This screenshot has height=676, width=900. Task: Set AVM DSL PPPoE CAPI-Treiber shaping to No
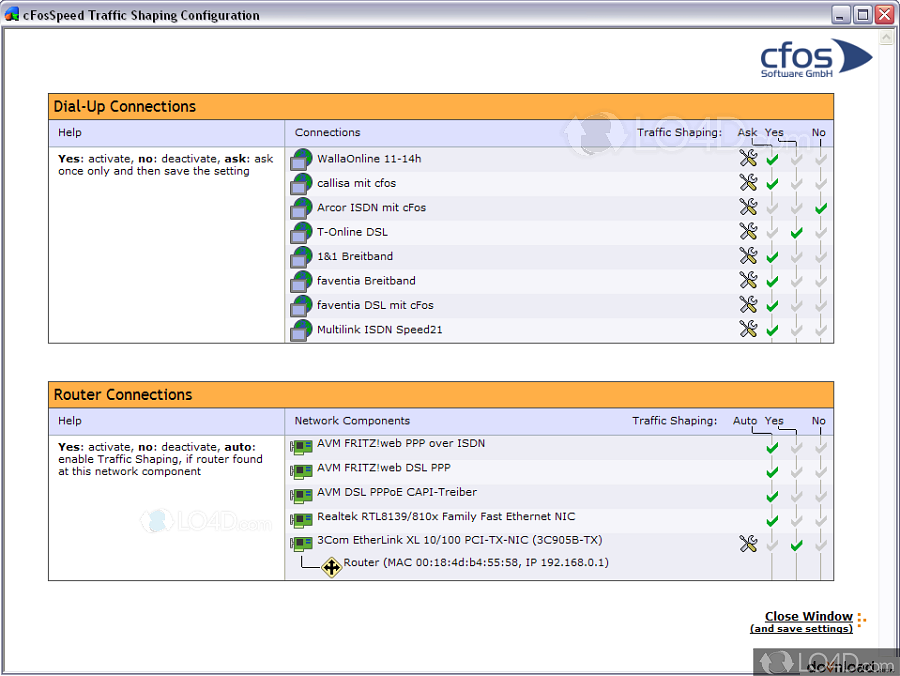click(x=821, y=496)
